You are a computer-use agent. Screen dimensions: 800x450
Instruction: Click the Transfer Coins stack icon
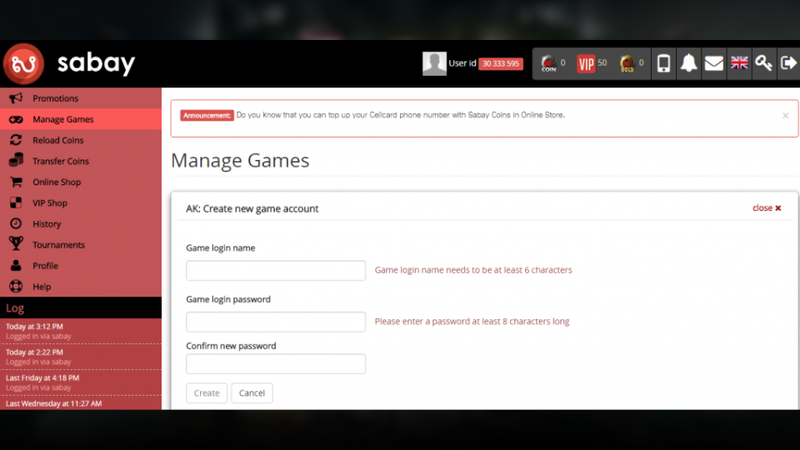click(16, 160)
